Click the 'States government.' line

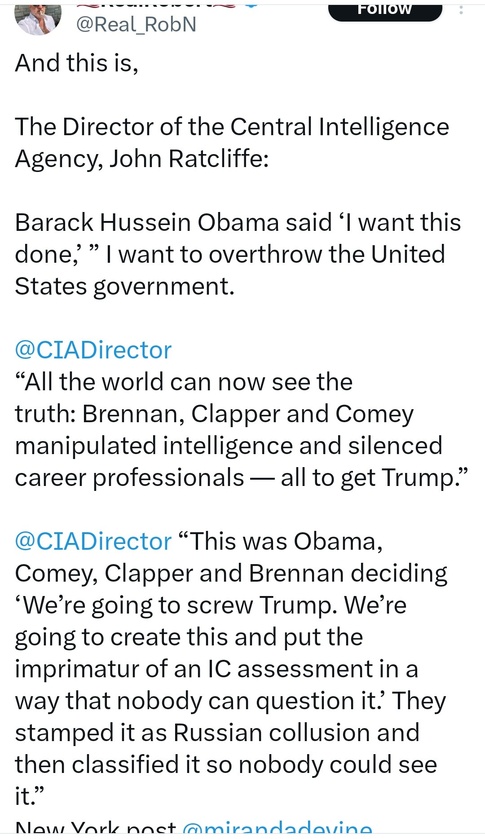pos(125,287)
